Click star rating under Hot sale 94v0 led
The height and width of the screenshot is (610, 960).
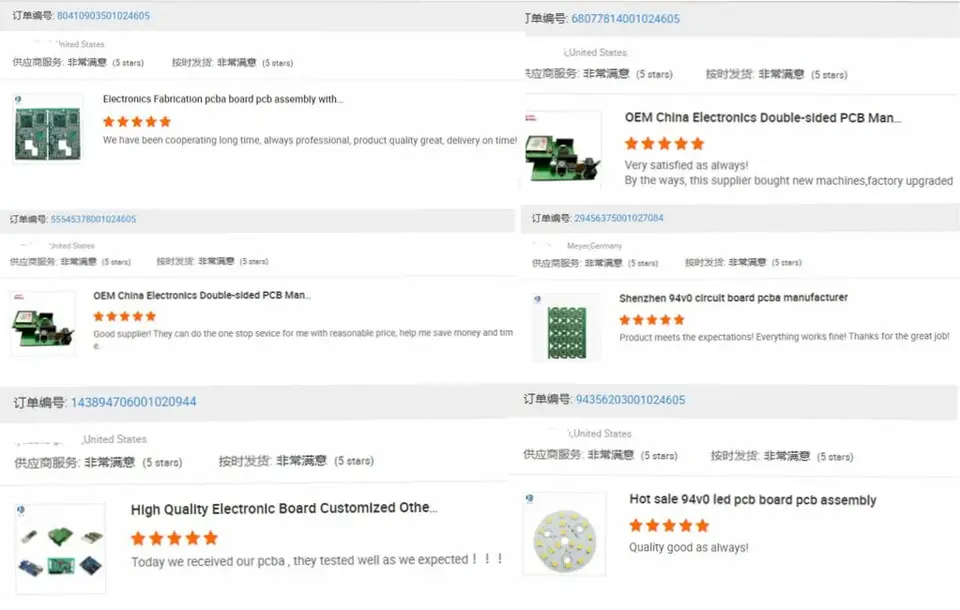tap(668, 525)
